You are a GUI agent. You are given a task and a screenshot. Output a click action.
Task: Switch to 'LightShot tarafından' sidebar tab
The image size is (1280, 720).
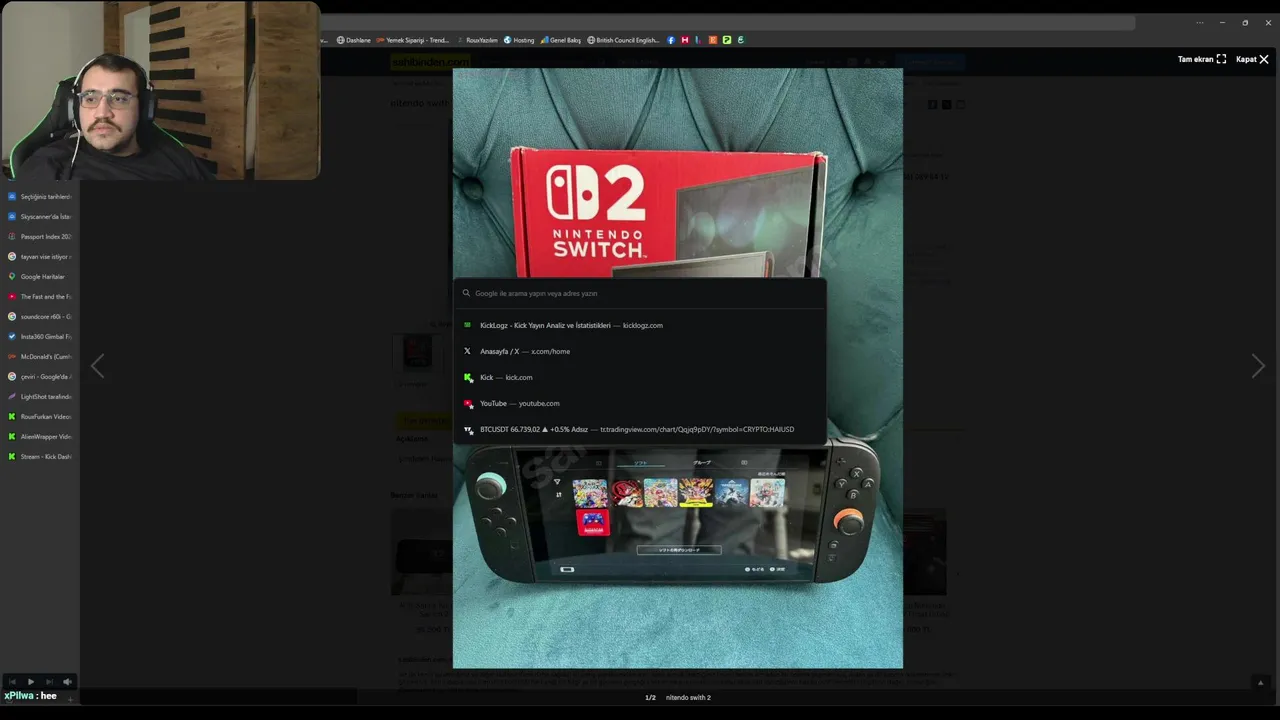click(x=40, y=397)
